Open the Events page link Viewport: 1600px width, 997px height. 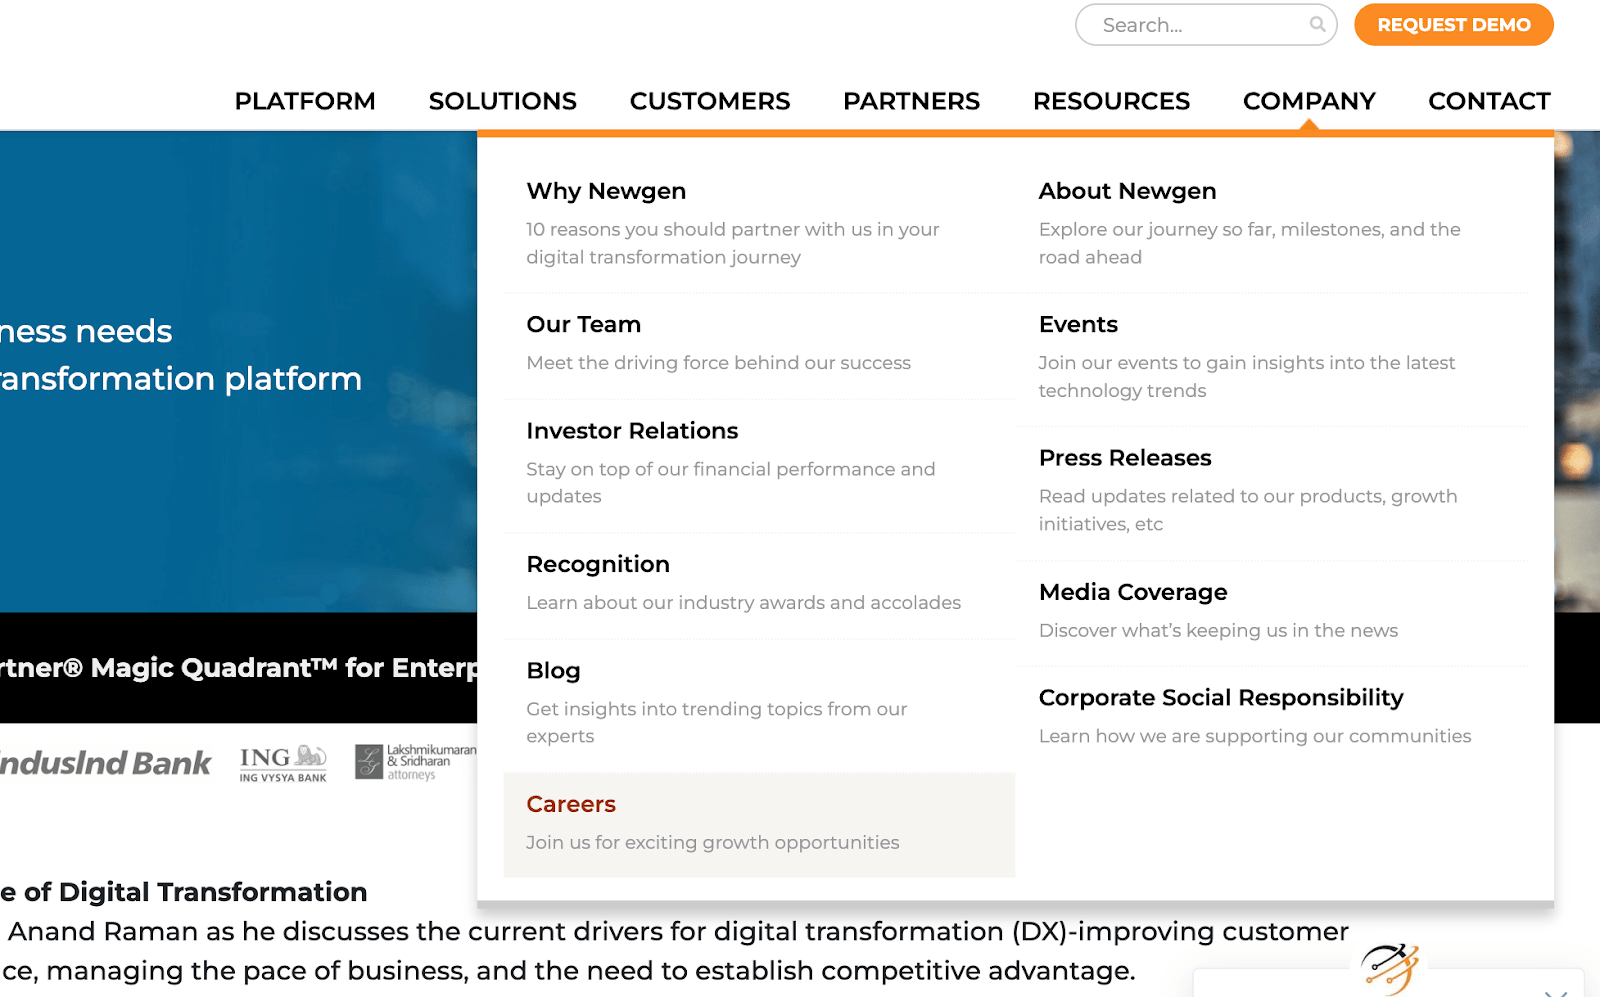(1078, 324)
